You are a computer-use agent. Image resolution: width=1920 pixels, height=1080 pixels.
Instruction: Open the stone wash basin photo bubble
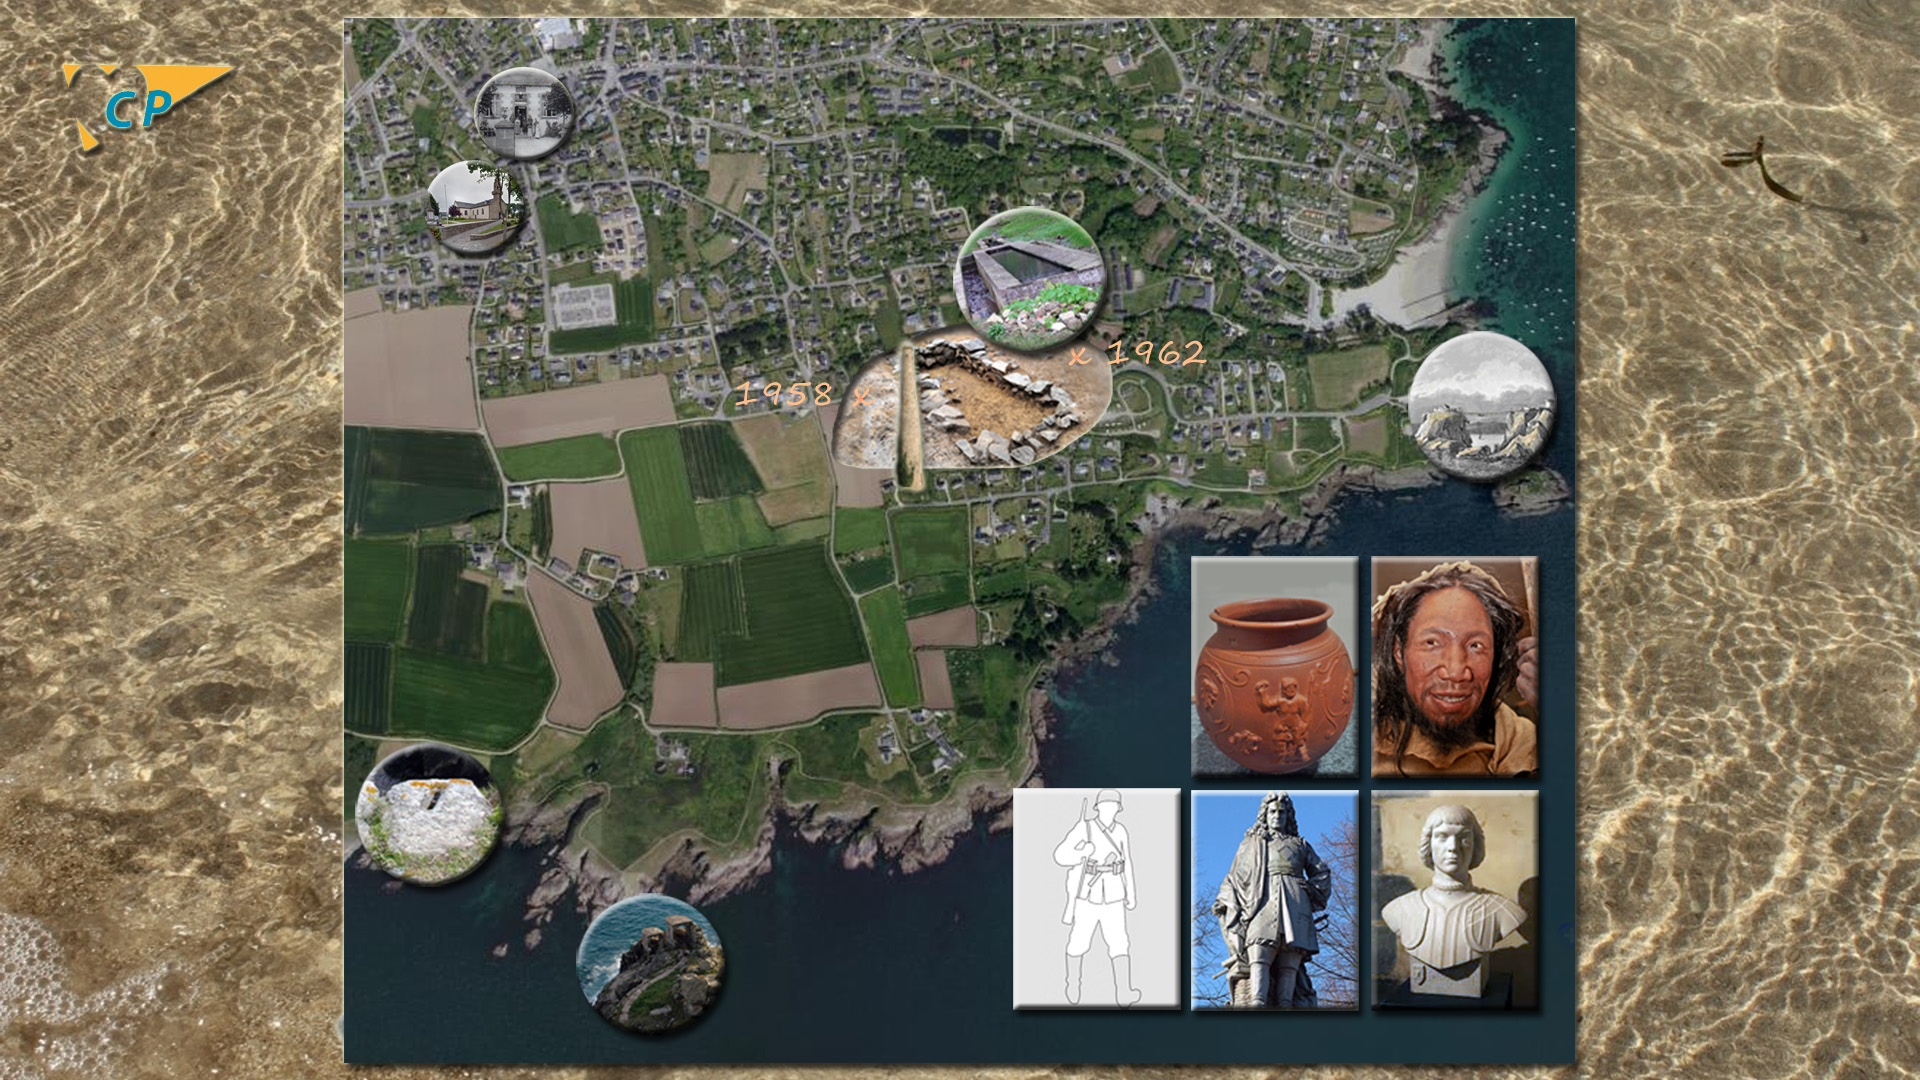tap(1029, 279)
